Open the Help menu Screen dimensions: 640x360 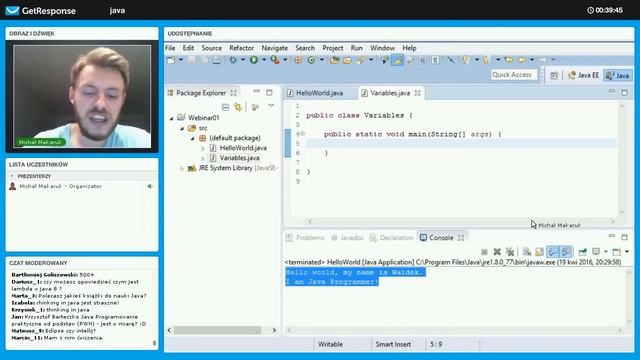tap(409, 48)
